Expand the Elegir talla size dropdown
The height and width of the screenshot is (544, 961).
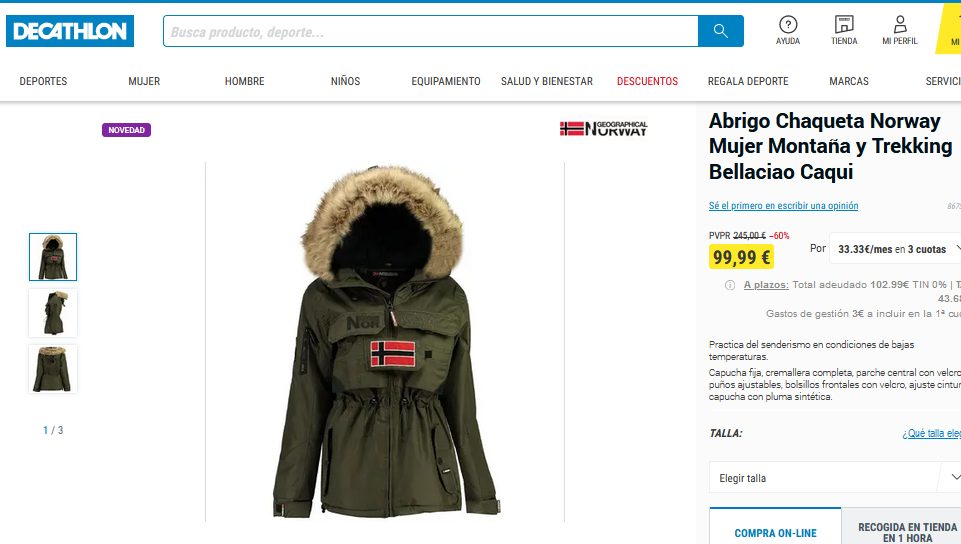(x=835, y=478)
